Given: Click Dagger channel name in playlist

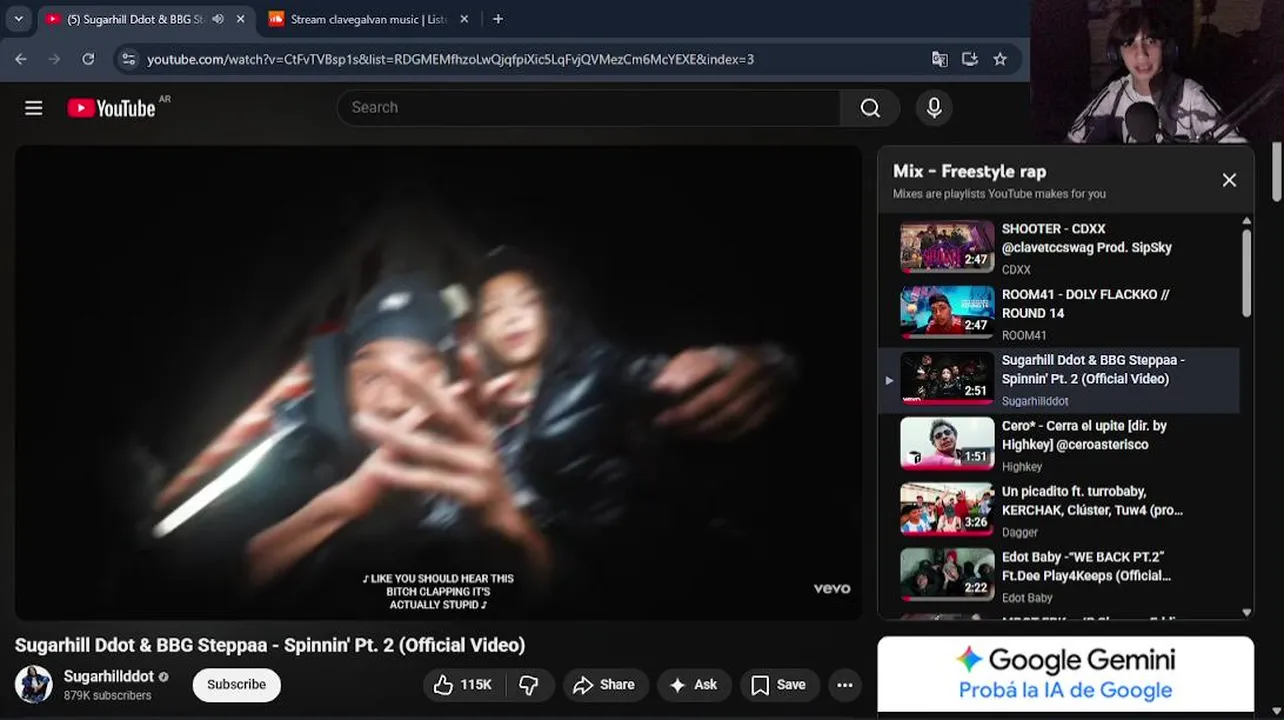Looking at the screenshot, I should pyautogui.click(x=1020, y=532).
